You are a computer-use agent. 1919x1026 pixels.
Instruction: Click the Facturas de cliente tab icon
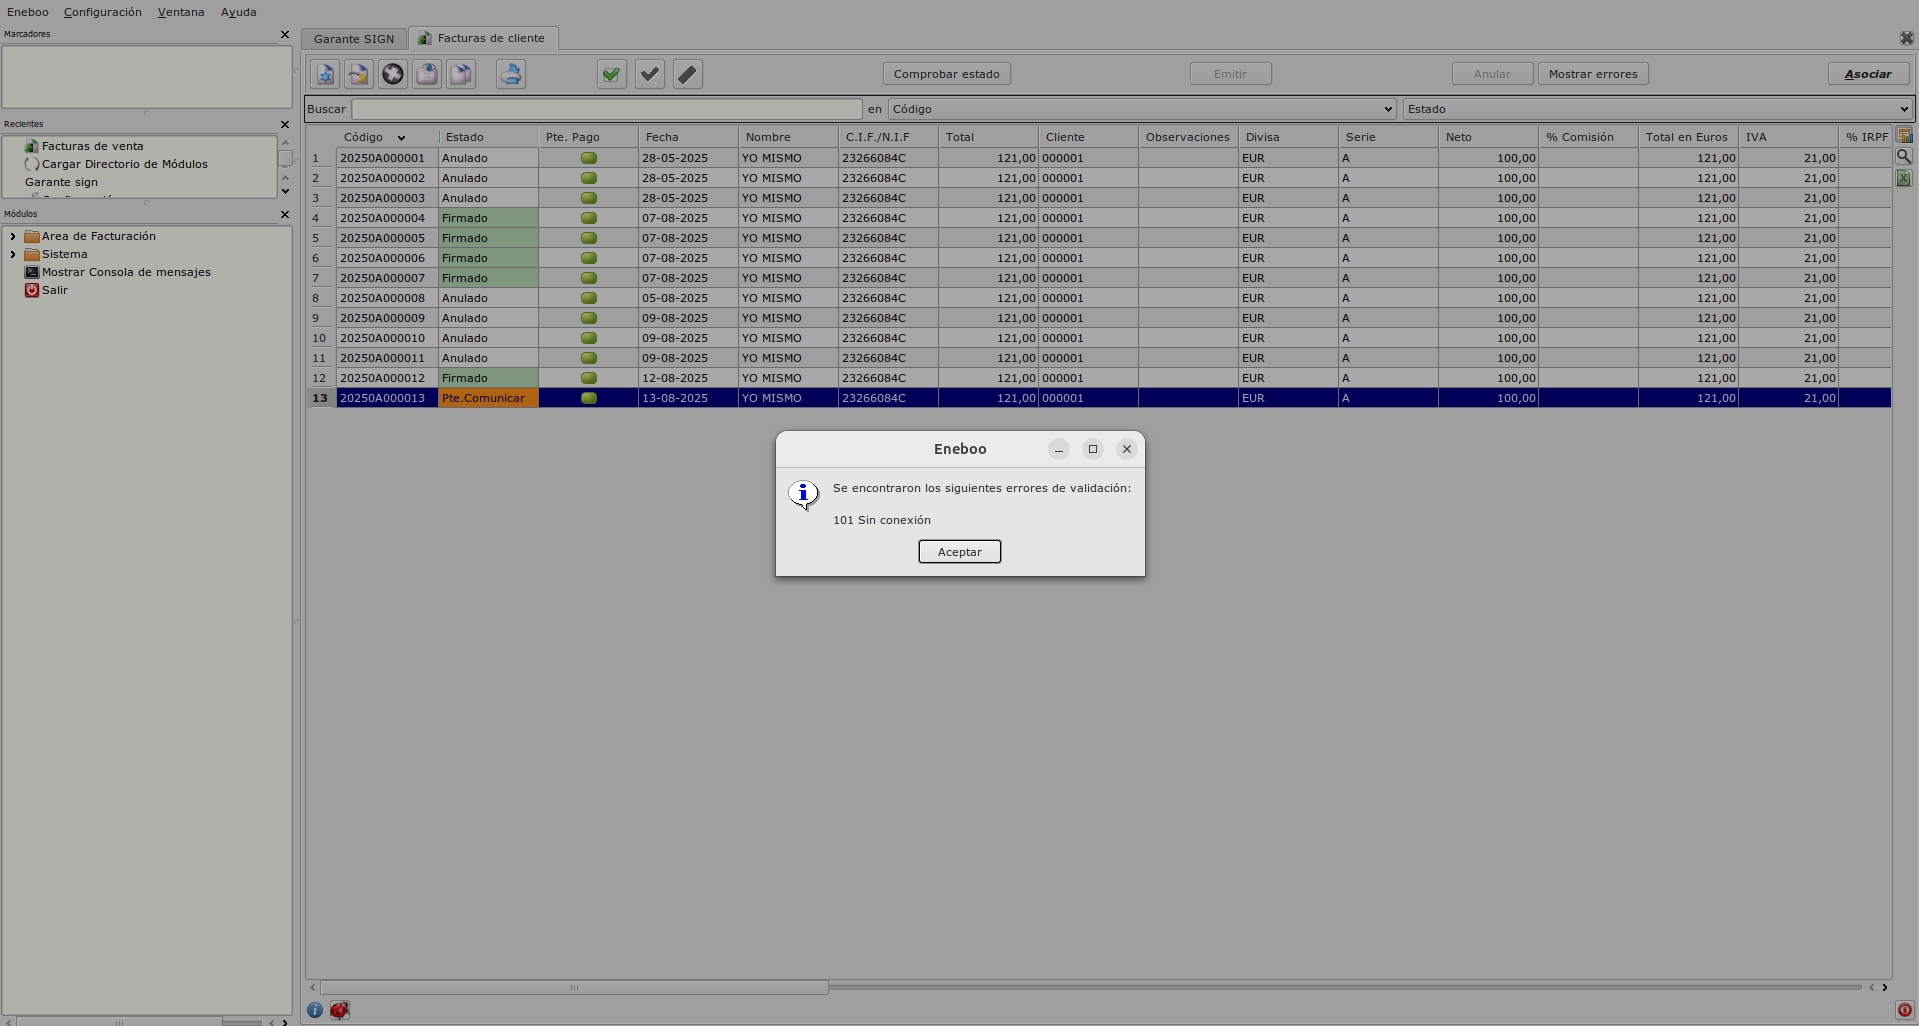pyautogui.click(x=425, y=38)
